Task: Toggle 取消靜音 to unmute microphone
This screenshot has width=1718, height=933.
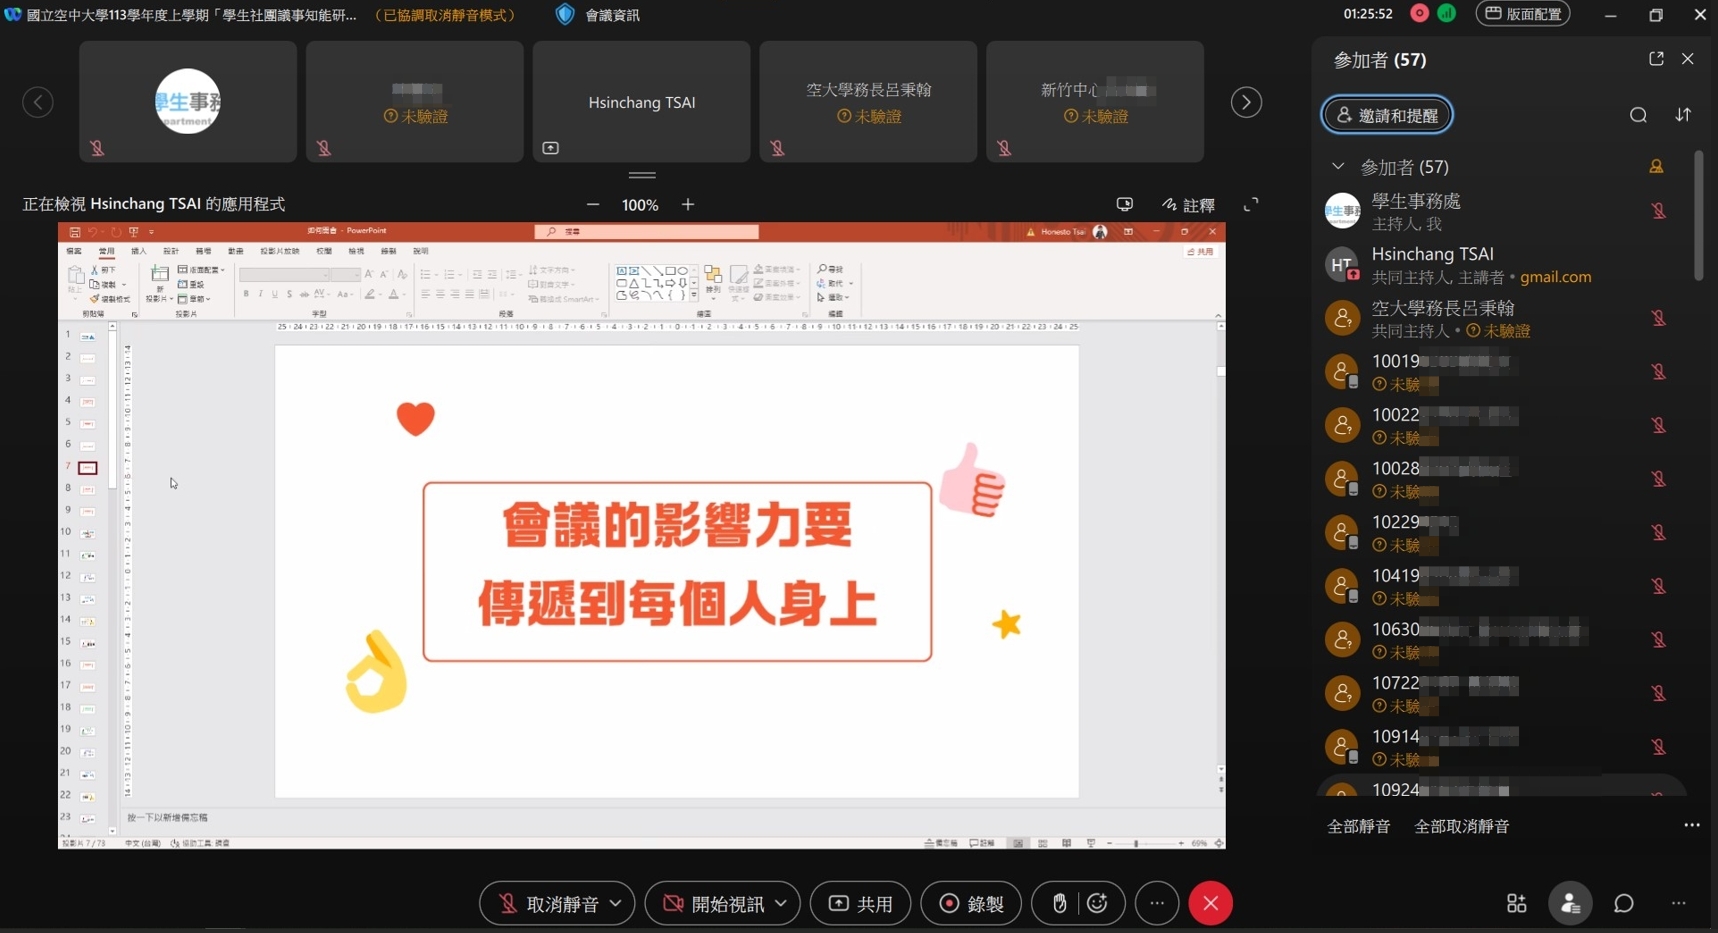Action: [549, 904]
